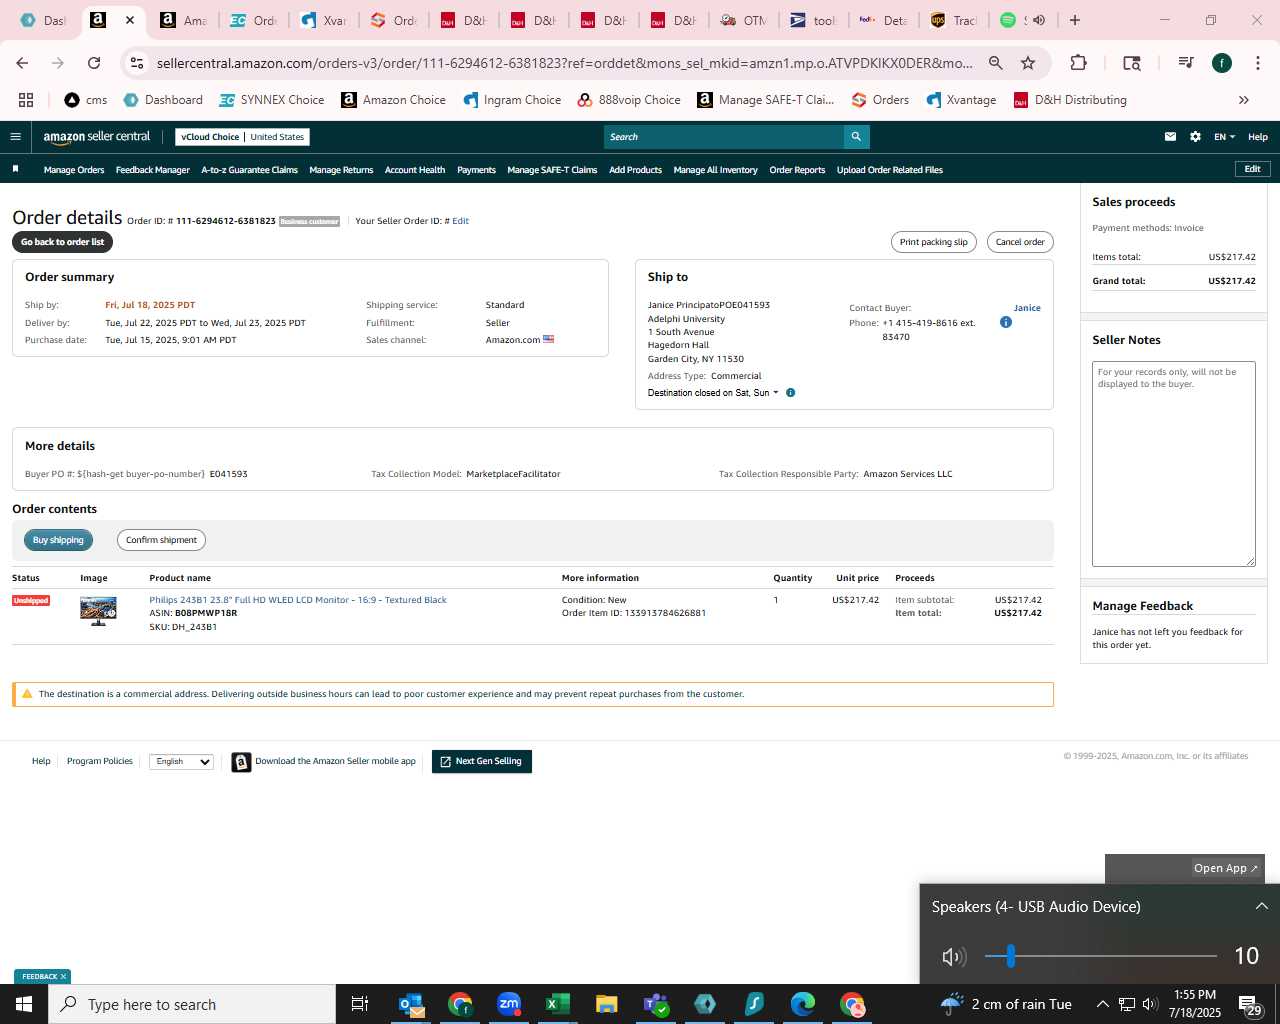Screen dimensions: 1280x1024
Task: Show hidden system tray icons
Action: pyautogui.click(x=1102, y=1004)
